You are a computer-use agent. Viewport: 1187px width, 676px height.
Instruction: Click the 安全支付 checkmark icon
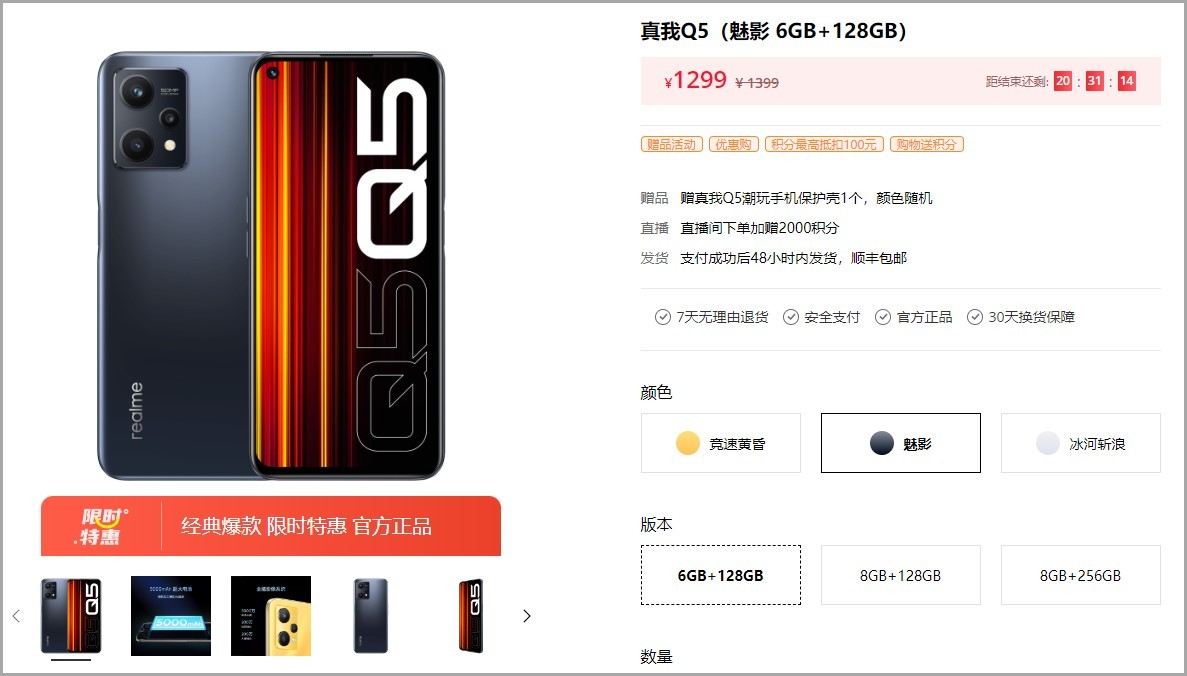[x=790, y=317]
